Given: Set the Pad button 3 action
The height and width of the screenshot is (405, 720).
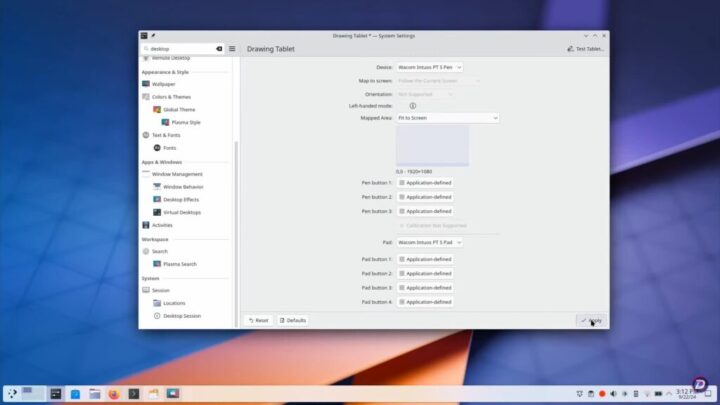Looking at the screenshot, I should point(425,288).
